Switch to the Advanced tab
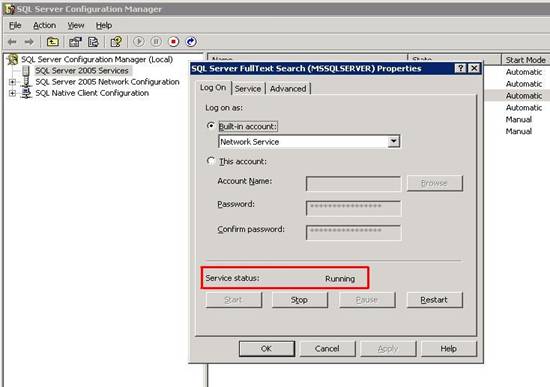 point(288,89)
